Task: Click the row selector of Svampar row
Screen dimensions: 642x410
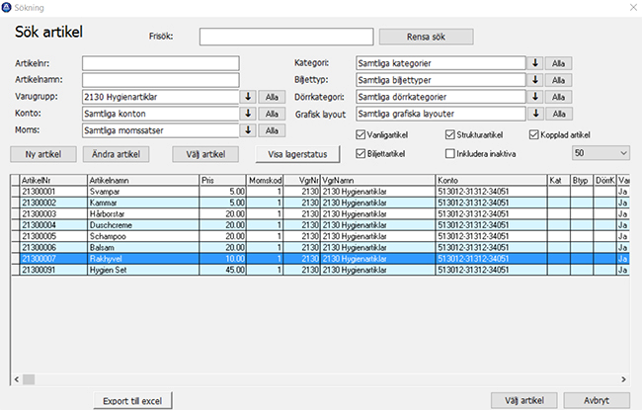Action: pos(15,192)
